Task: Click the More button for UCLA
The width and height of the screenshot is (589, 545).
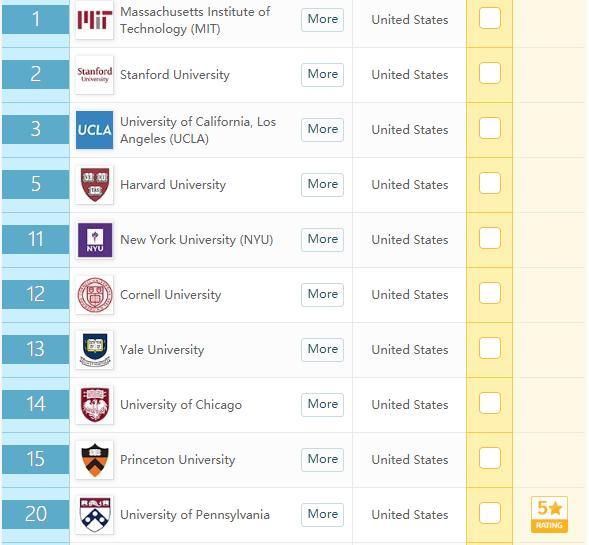Action: click(322, 130)
